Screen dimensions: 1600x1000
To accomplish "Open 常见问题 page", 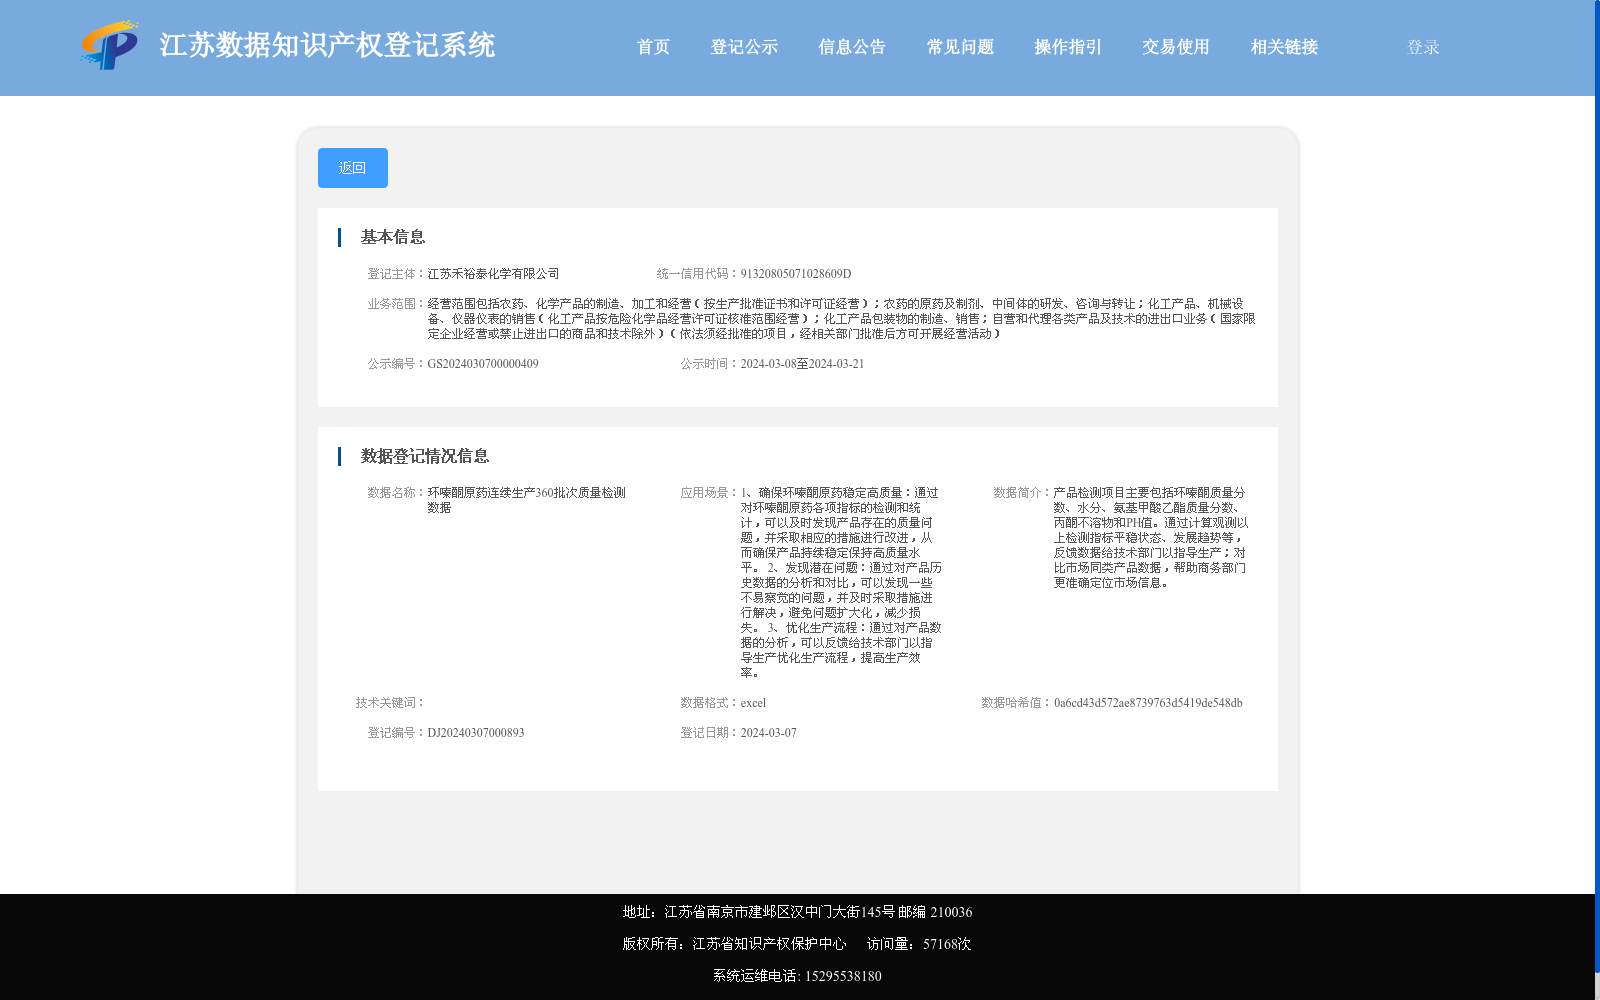I will 960,47.
